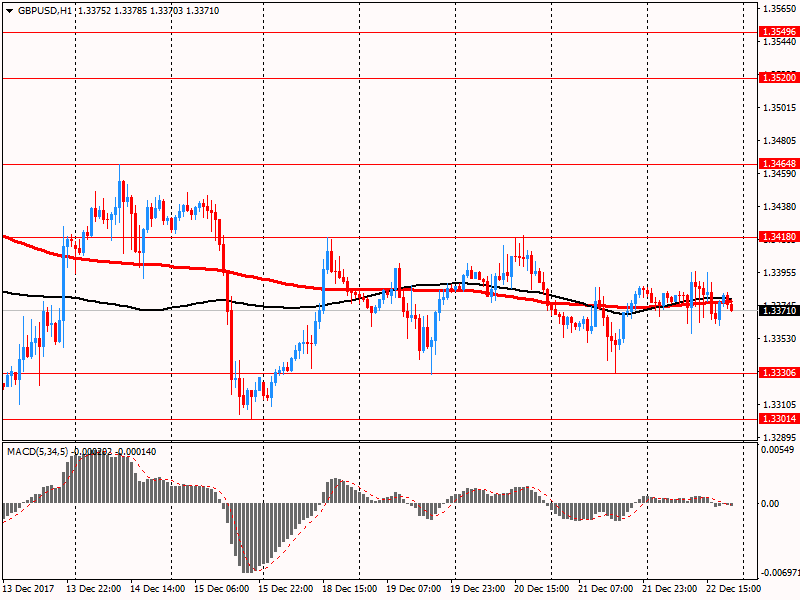
Task: Select the 22 Dec 15:00 time label
Action: tap(734, 589)
